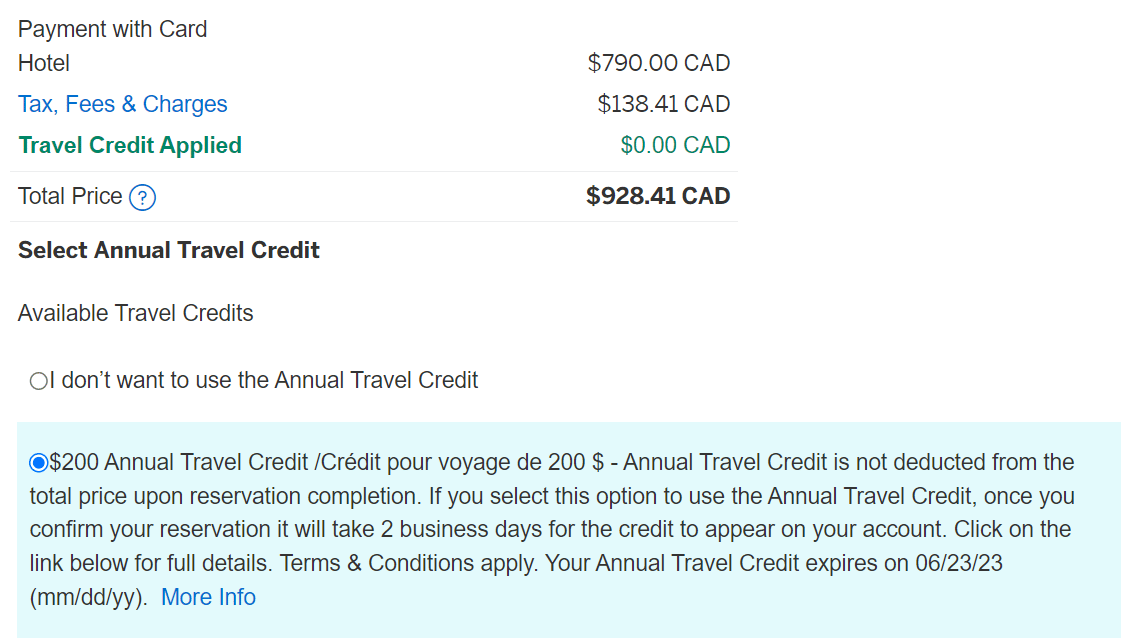This screenshot has height=640, width=1126.
Task: Click the 06/23/23 expiry date text
Action: pyautogui.click(x=958, y=563)
